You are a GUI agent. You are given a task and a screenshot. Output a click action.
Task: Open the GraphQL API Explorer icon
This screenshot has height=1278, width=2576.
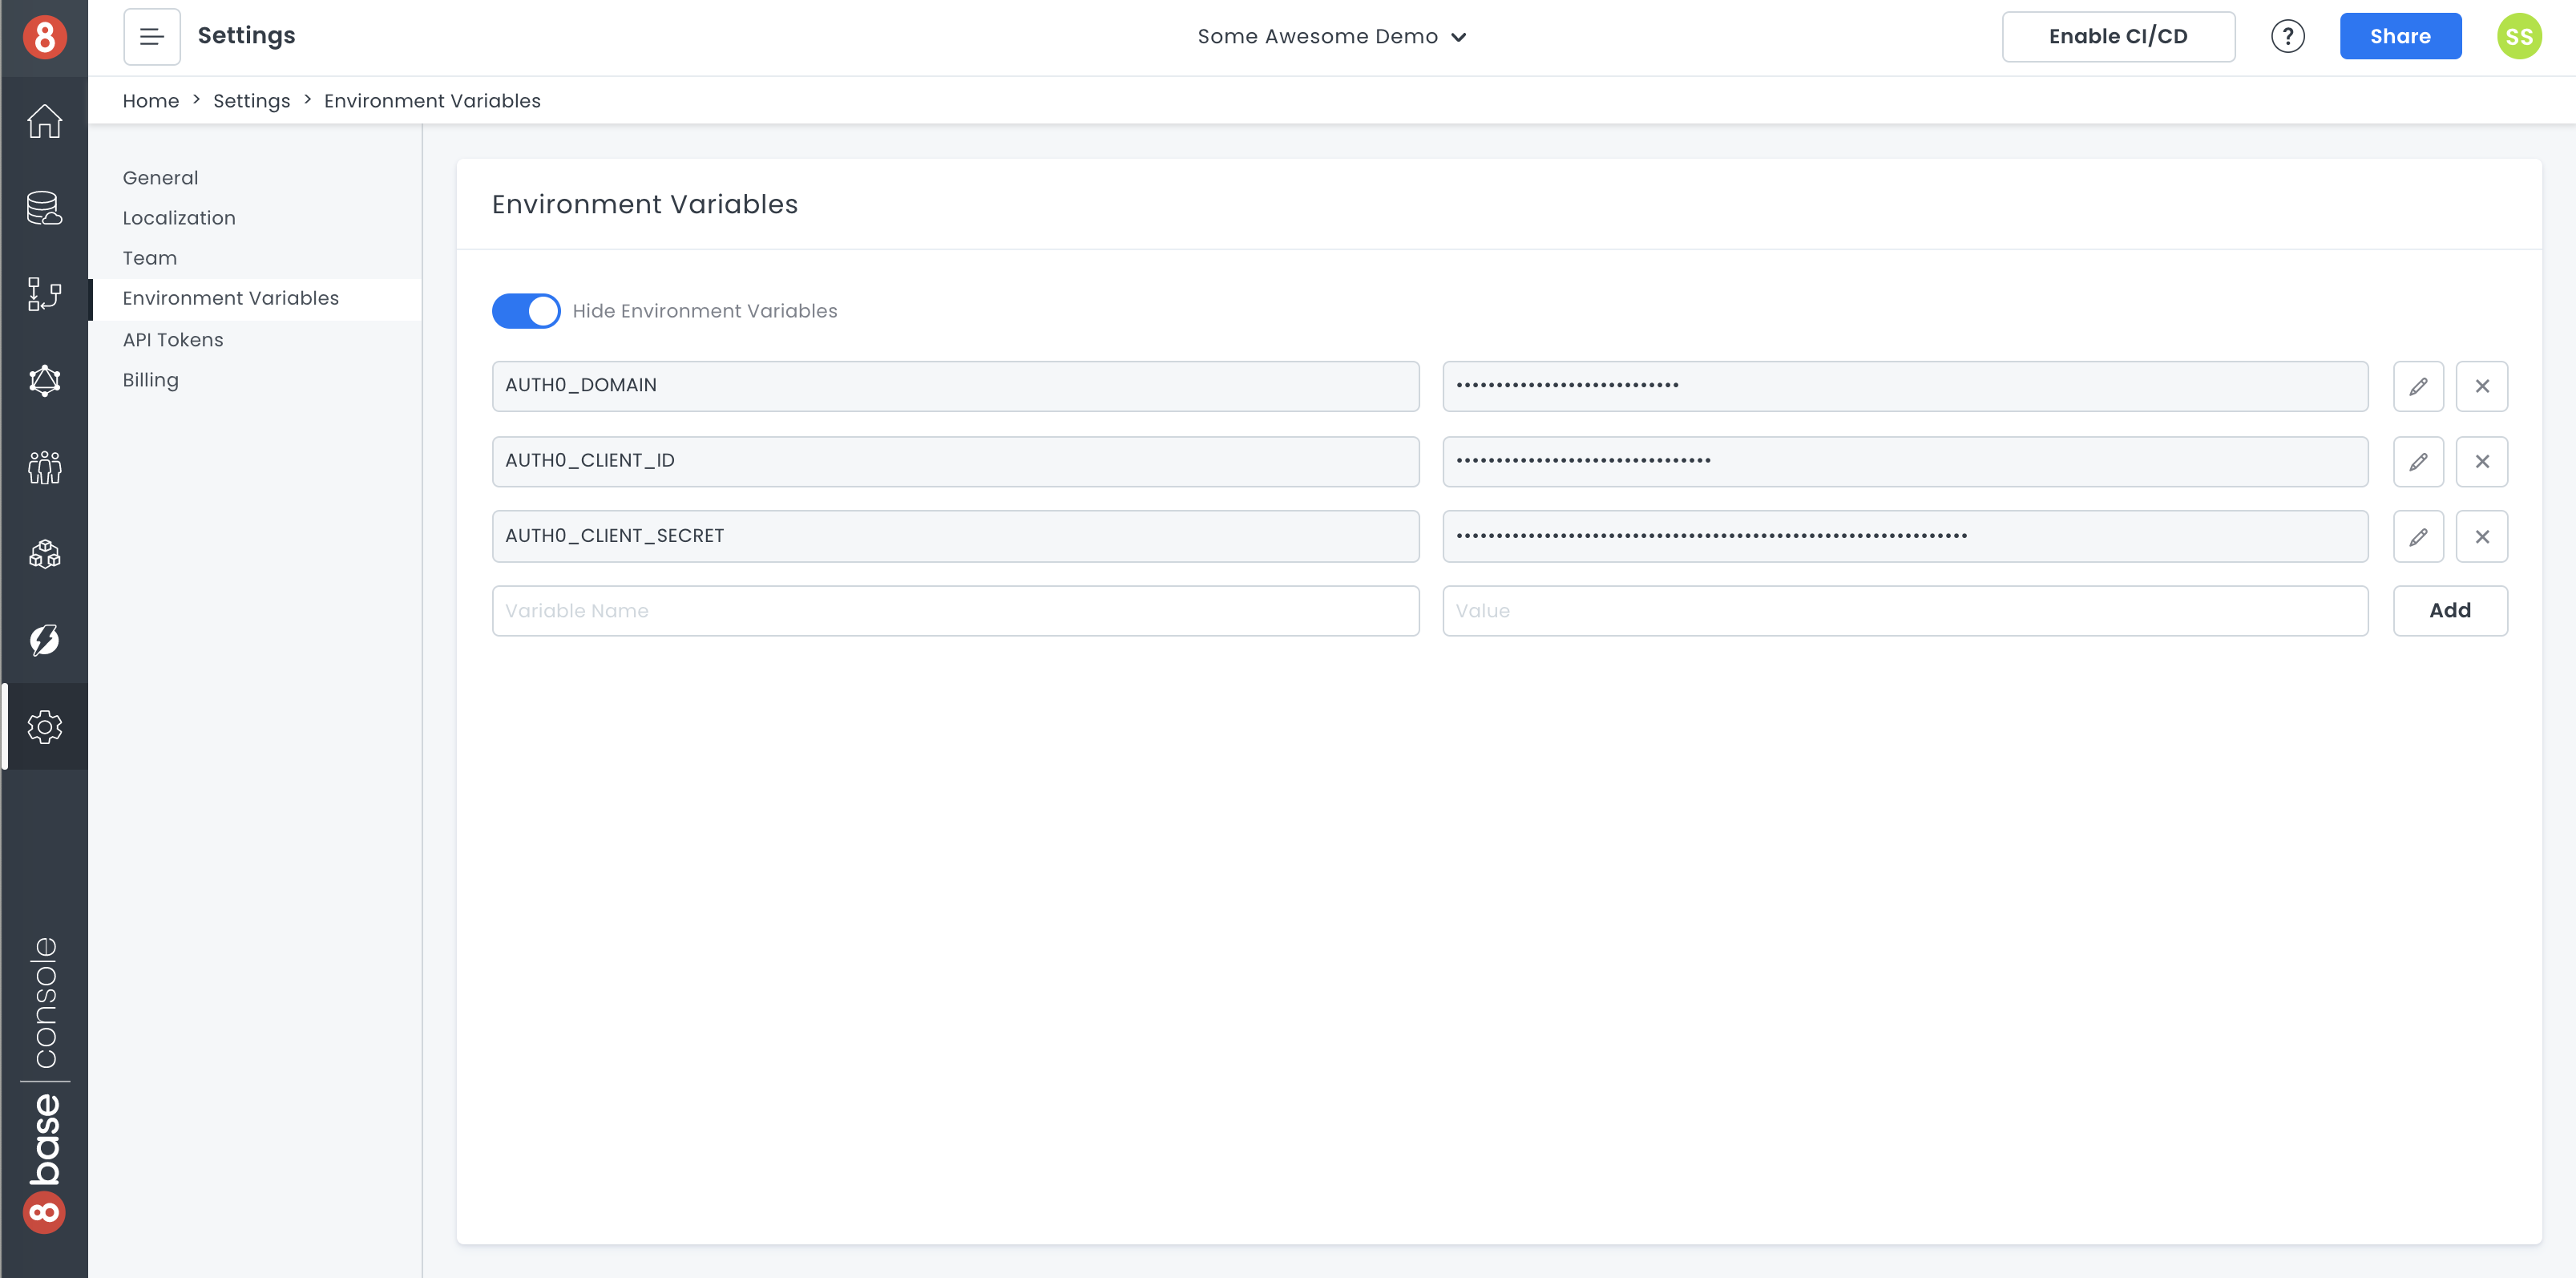(x=44, y=381)
